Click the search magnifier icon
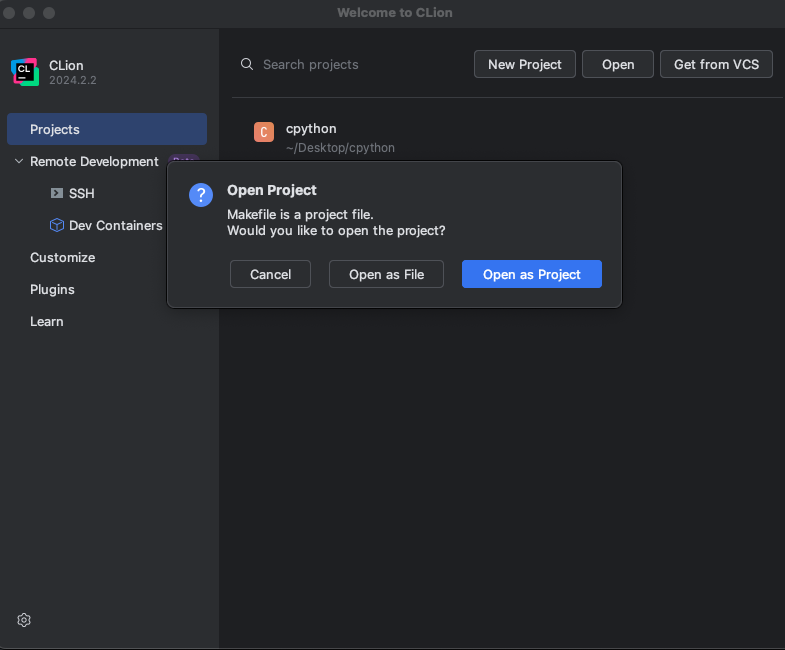 [x=247, y=64]
